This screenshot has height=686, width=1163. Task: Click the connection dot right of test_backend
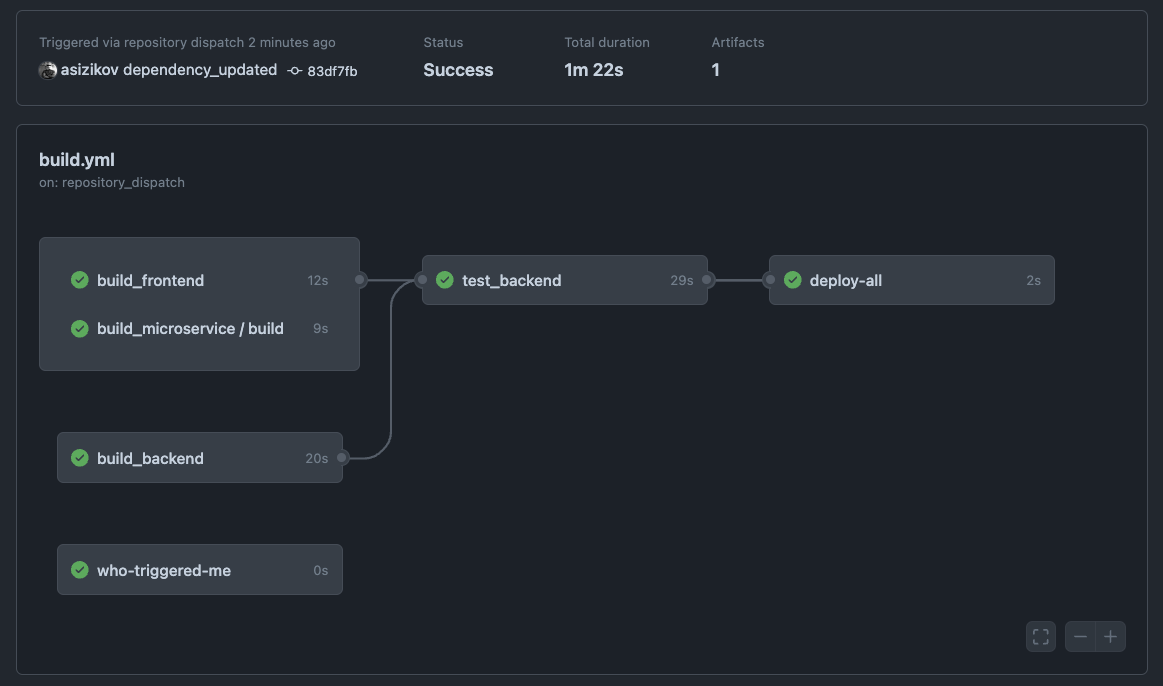[x=706, y=280]
